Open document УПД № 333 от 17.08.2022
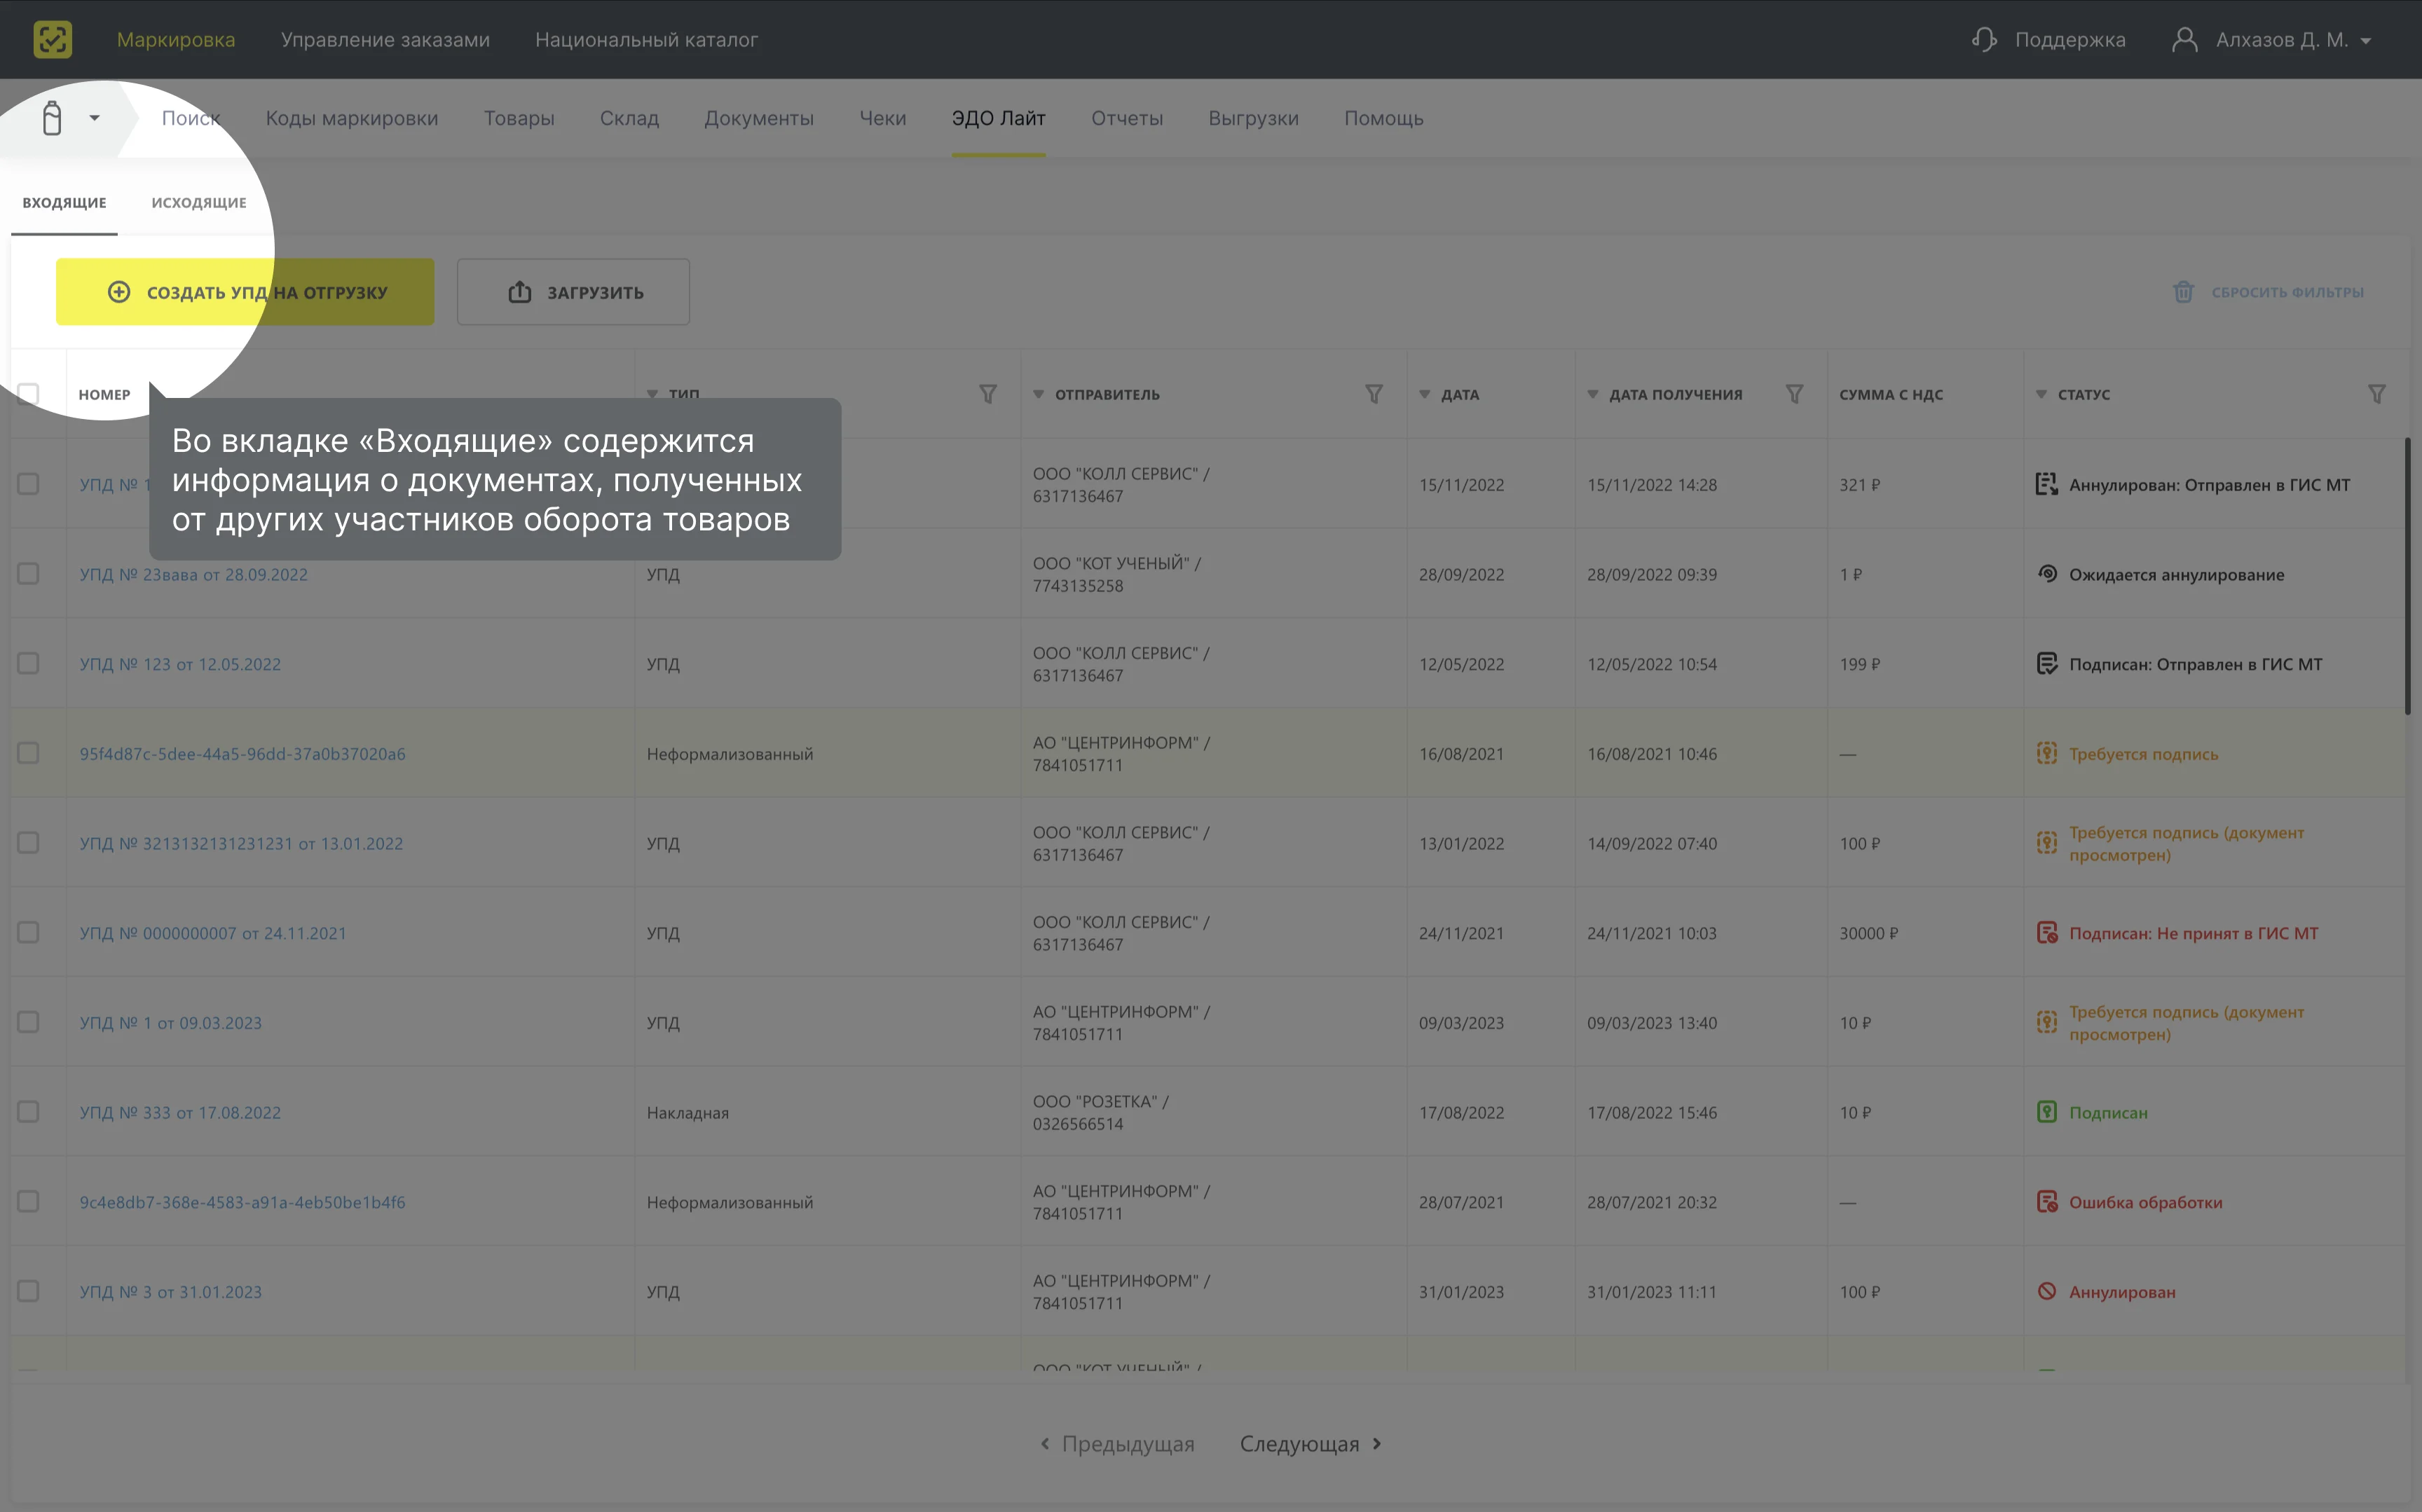Screen dimensions: 2422x1512 [180, 1112]
